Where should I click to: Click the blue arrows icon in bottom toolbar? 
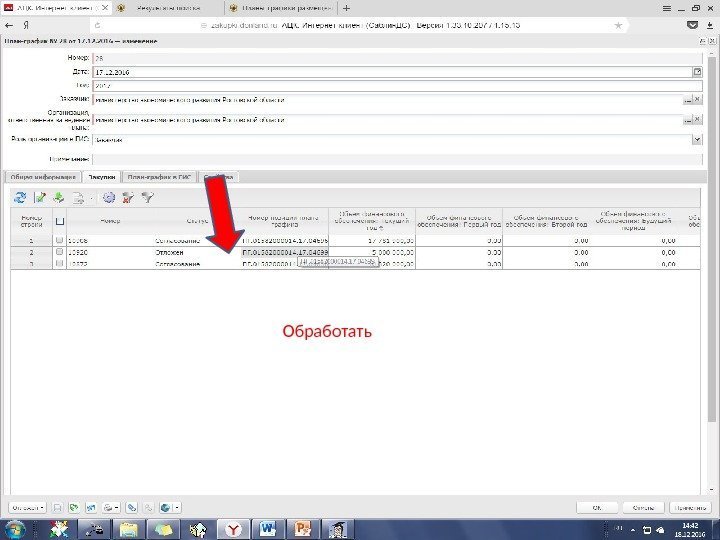pos(91,508)
